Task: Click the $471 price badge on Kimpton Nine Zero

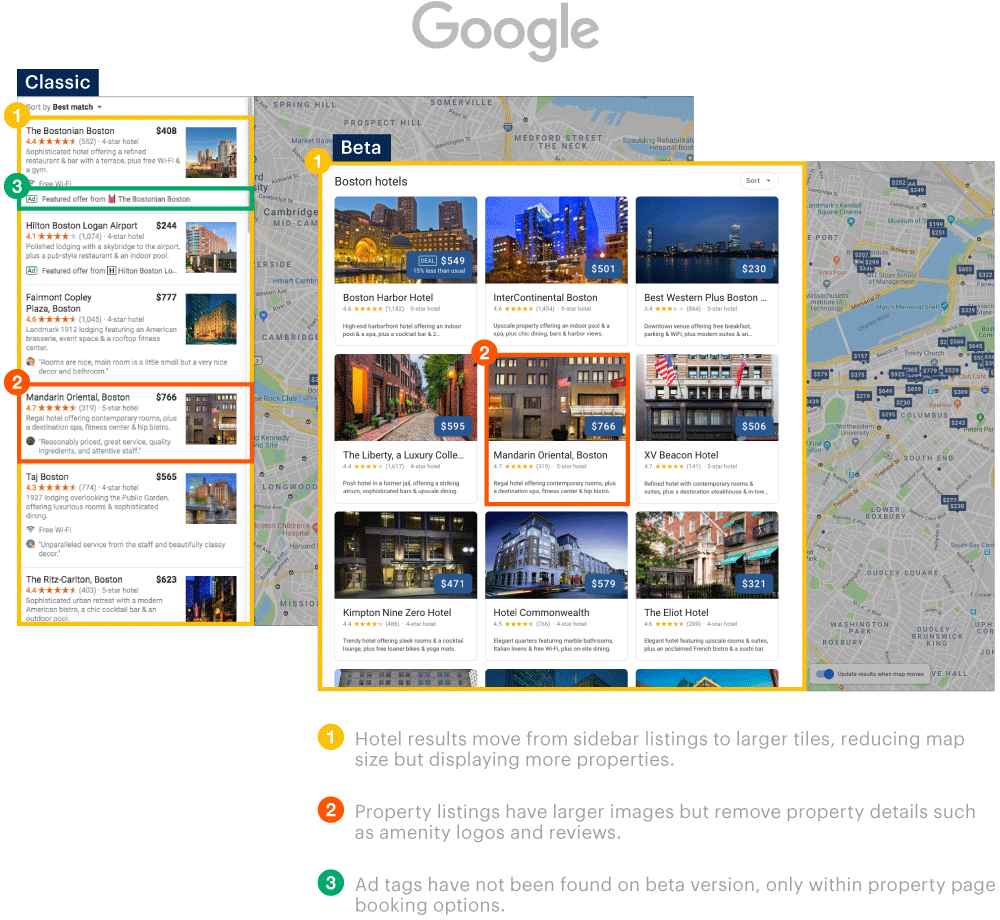Action: [453, 583]
